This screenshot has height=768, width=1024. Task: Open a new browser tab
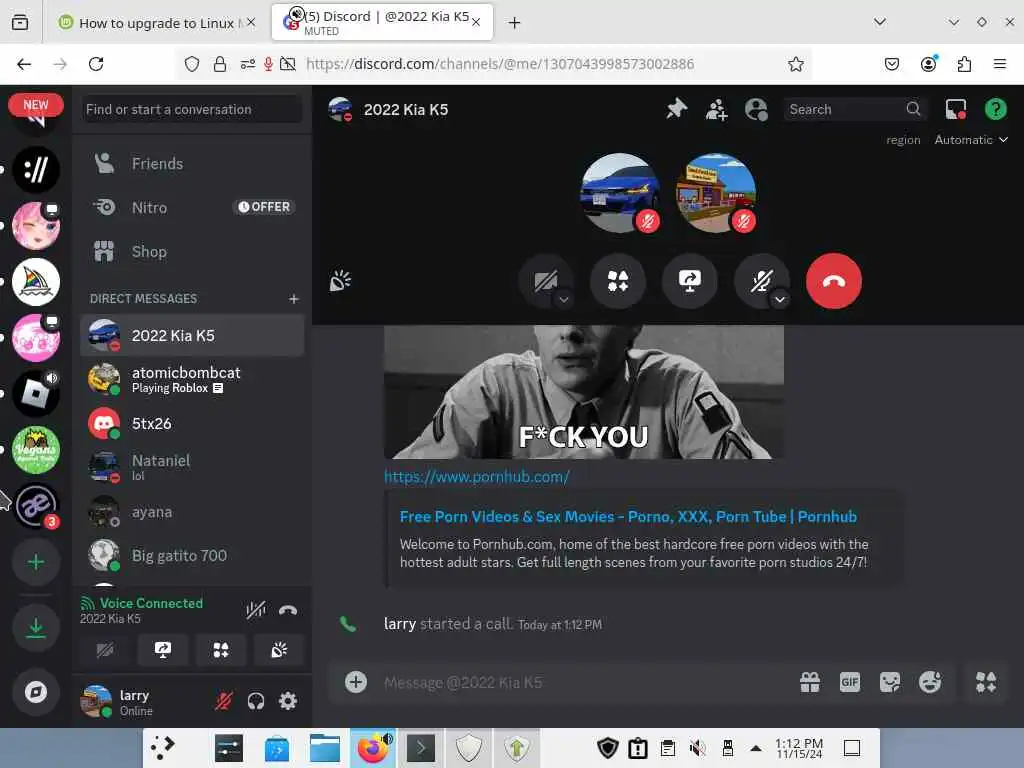click(x=515, y=23)
